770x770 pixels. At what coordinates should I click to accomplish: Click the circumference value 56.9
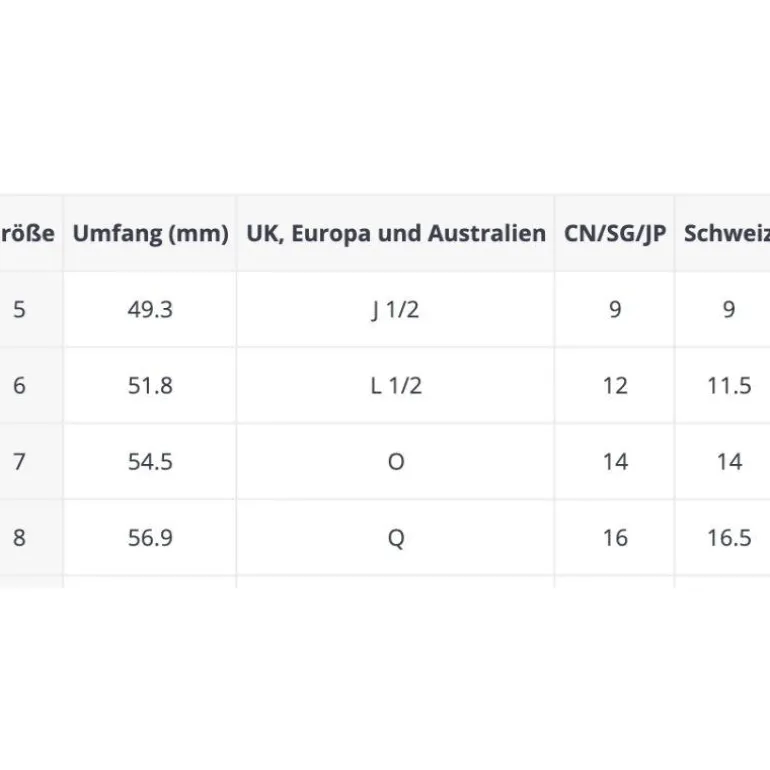pyautogui.click(x=150, y=538)
